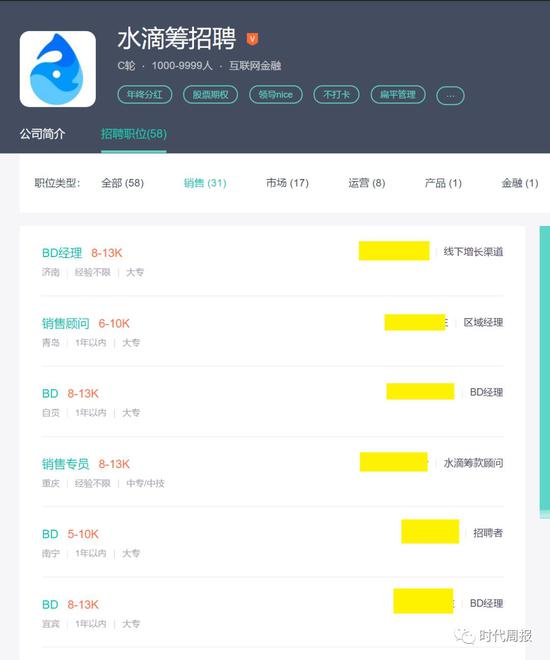
Task: Click the orange verified V badge
Action: tap(252, 39)
